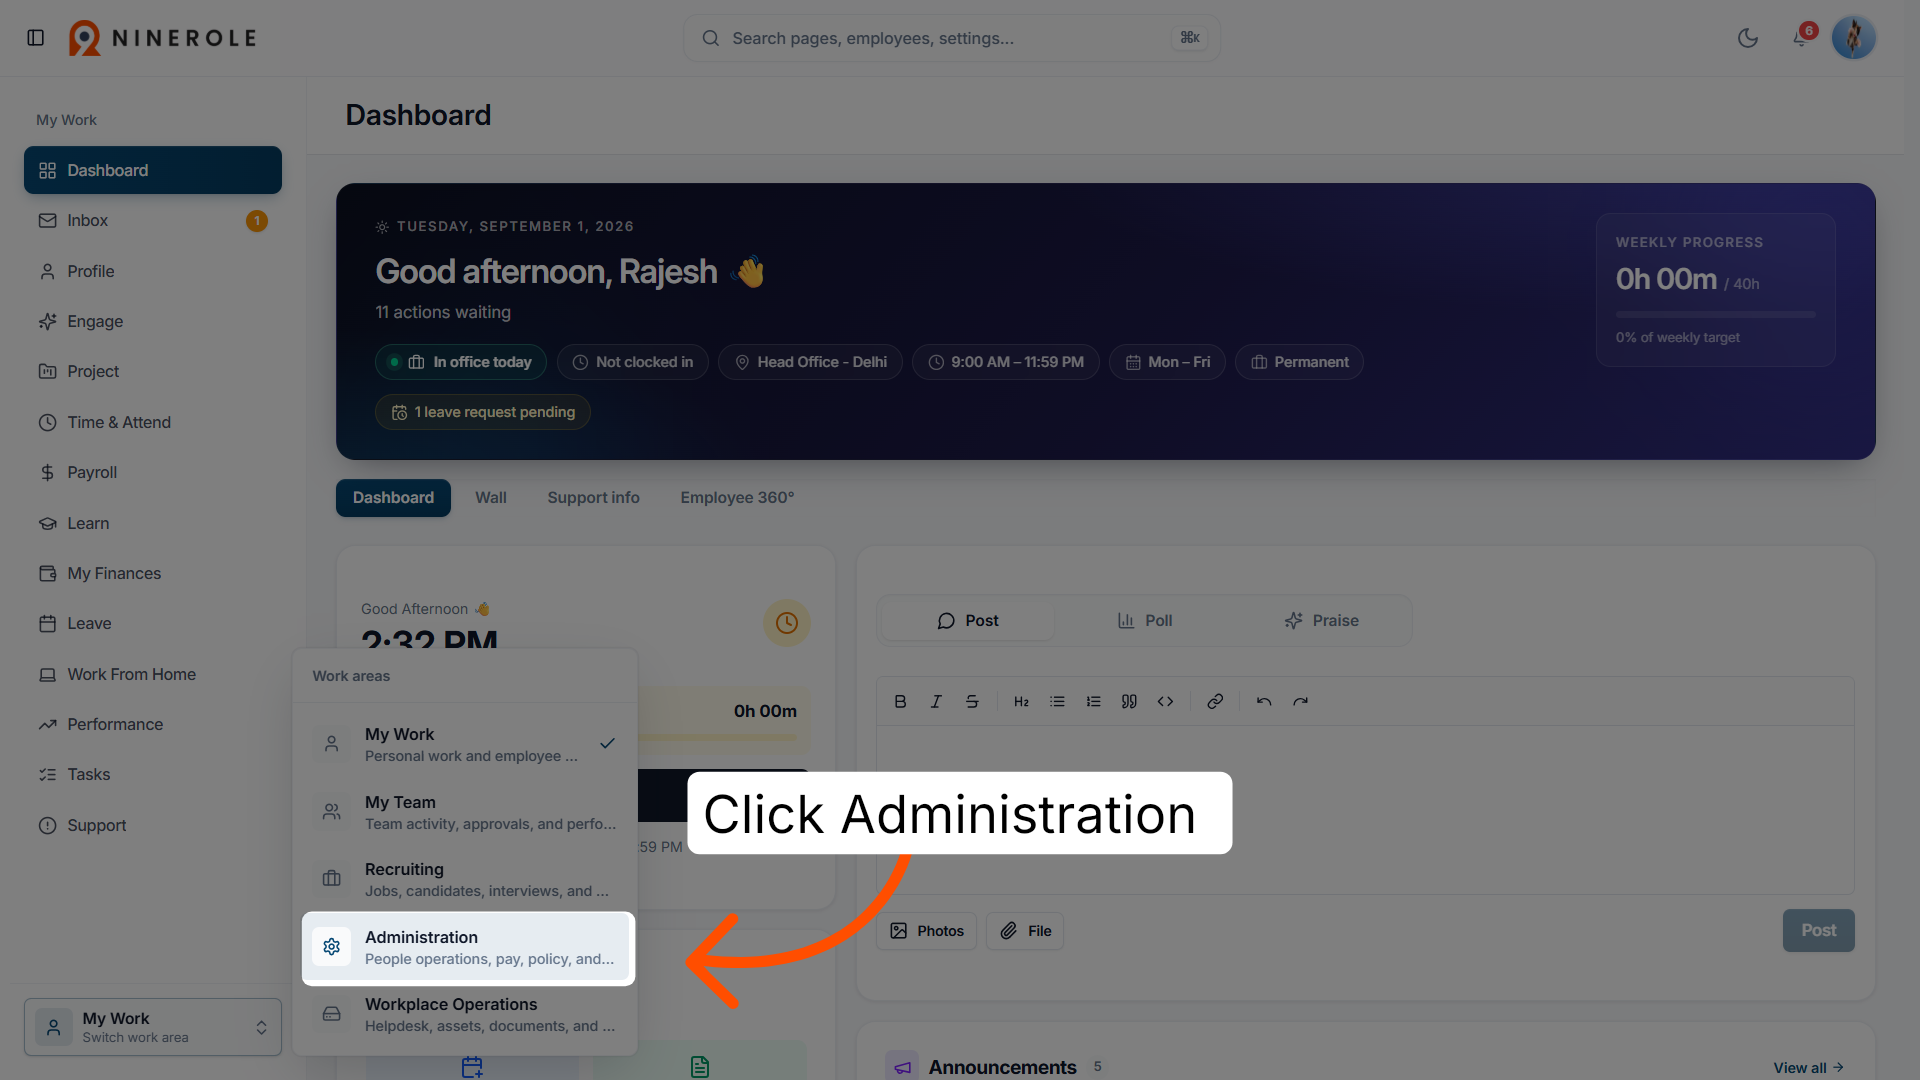Click Administration gear icon

click(332, 947)
